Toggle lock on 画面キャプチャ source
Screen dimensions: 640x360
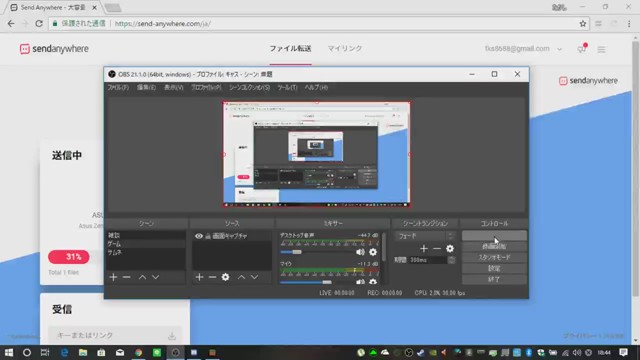tap(208, 236)
